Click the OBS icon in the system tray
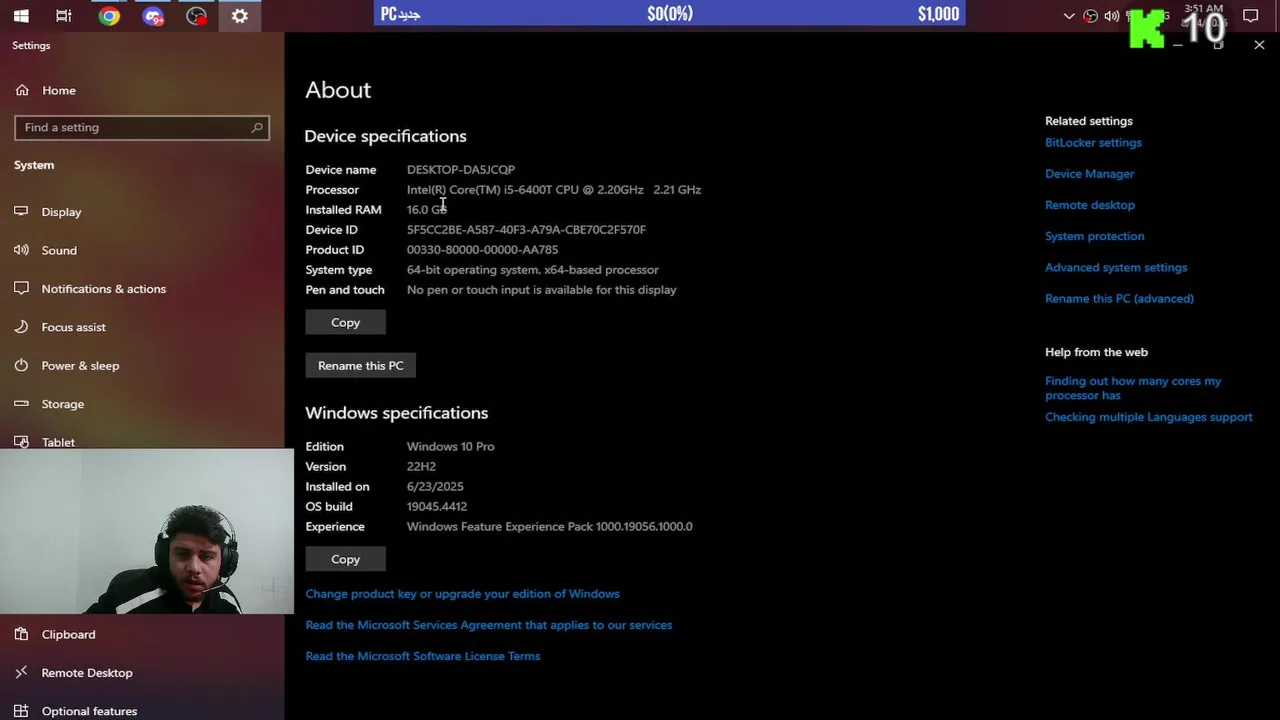Image resolution: width=1280 pixels, height=720 pixels. coord(1091,16)
